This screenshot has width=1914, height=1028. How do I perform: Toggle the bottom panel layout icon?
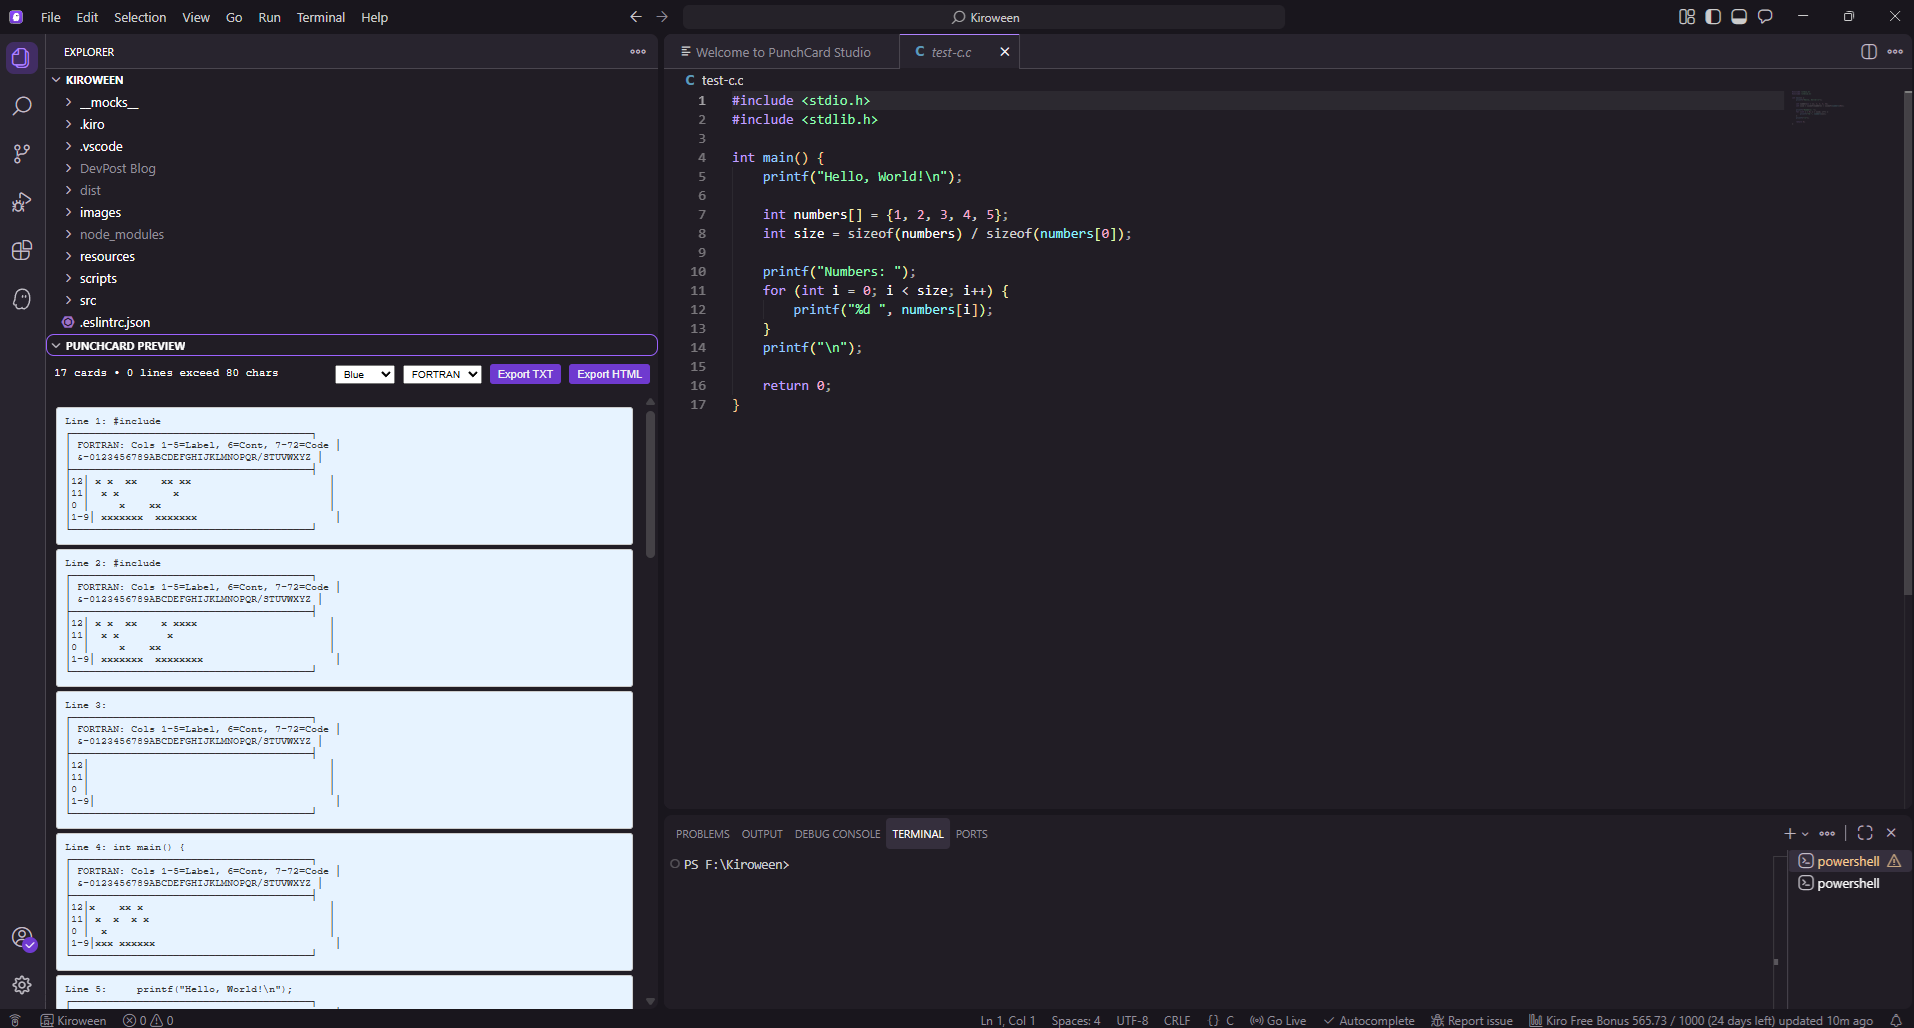(1739, 17)
